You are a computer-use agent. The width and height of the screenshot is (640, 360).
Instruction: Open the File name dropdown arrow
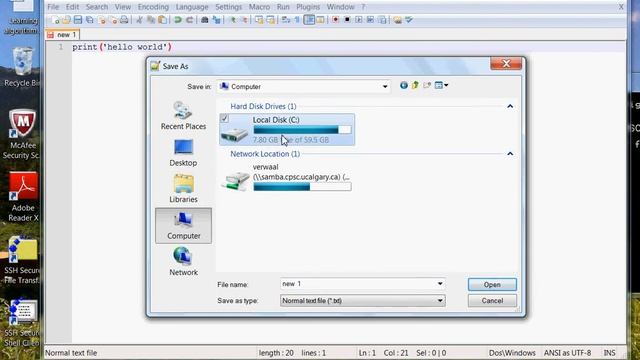(x=440, y=284)
